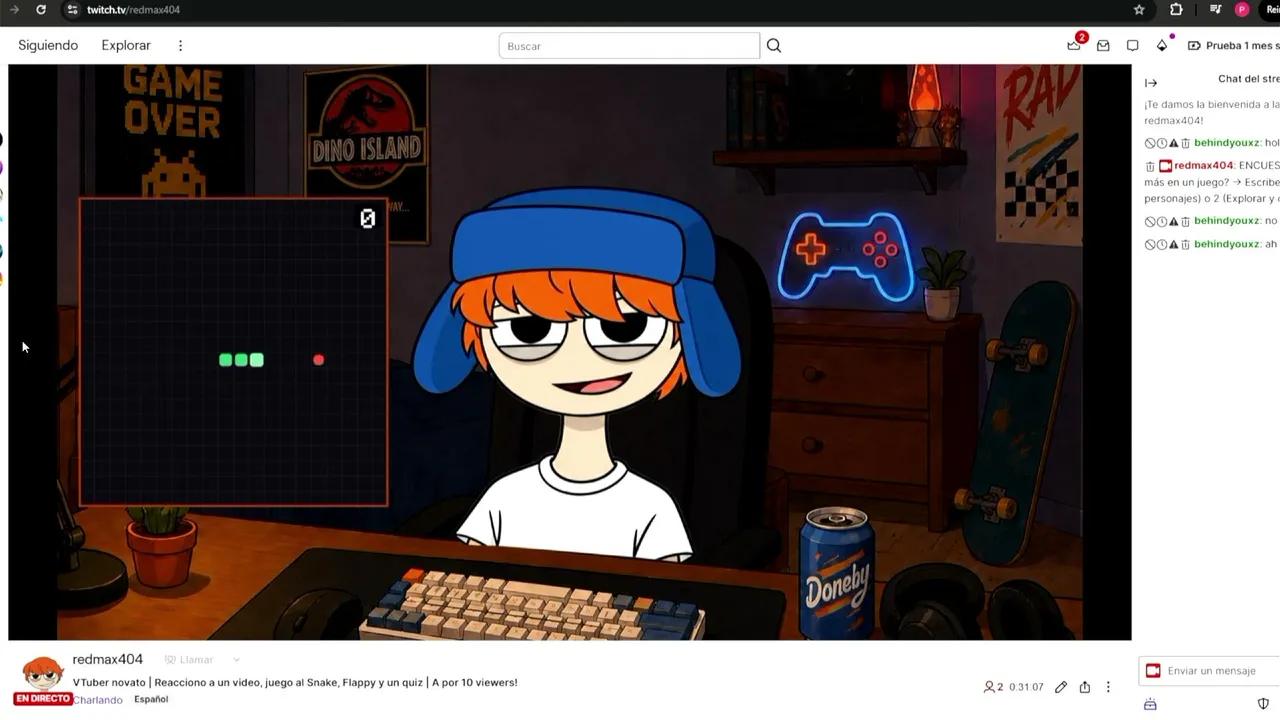Go forward with the browser arrow
This screenshot has height=720, width=1280.
click(x=14, y=10)
